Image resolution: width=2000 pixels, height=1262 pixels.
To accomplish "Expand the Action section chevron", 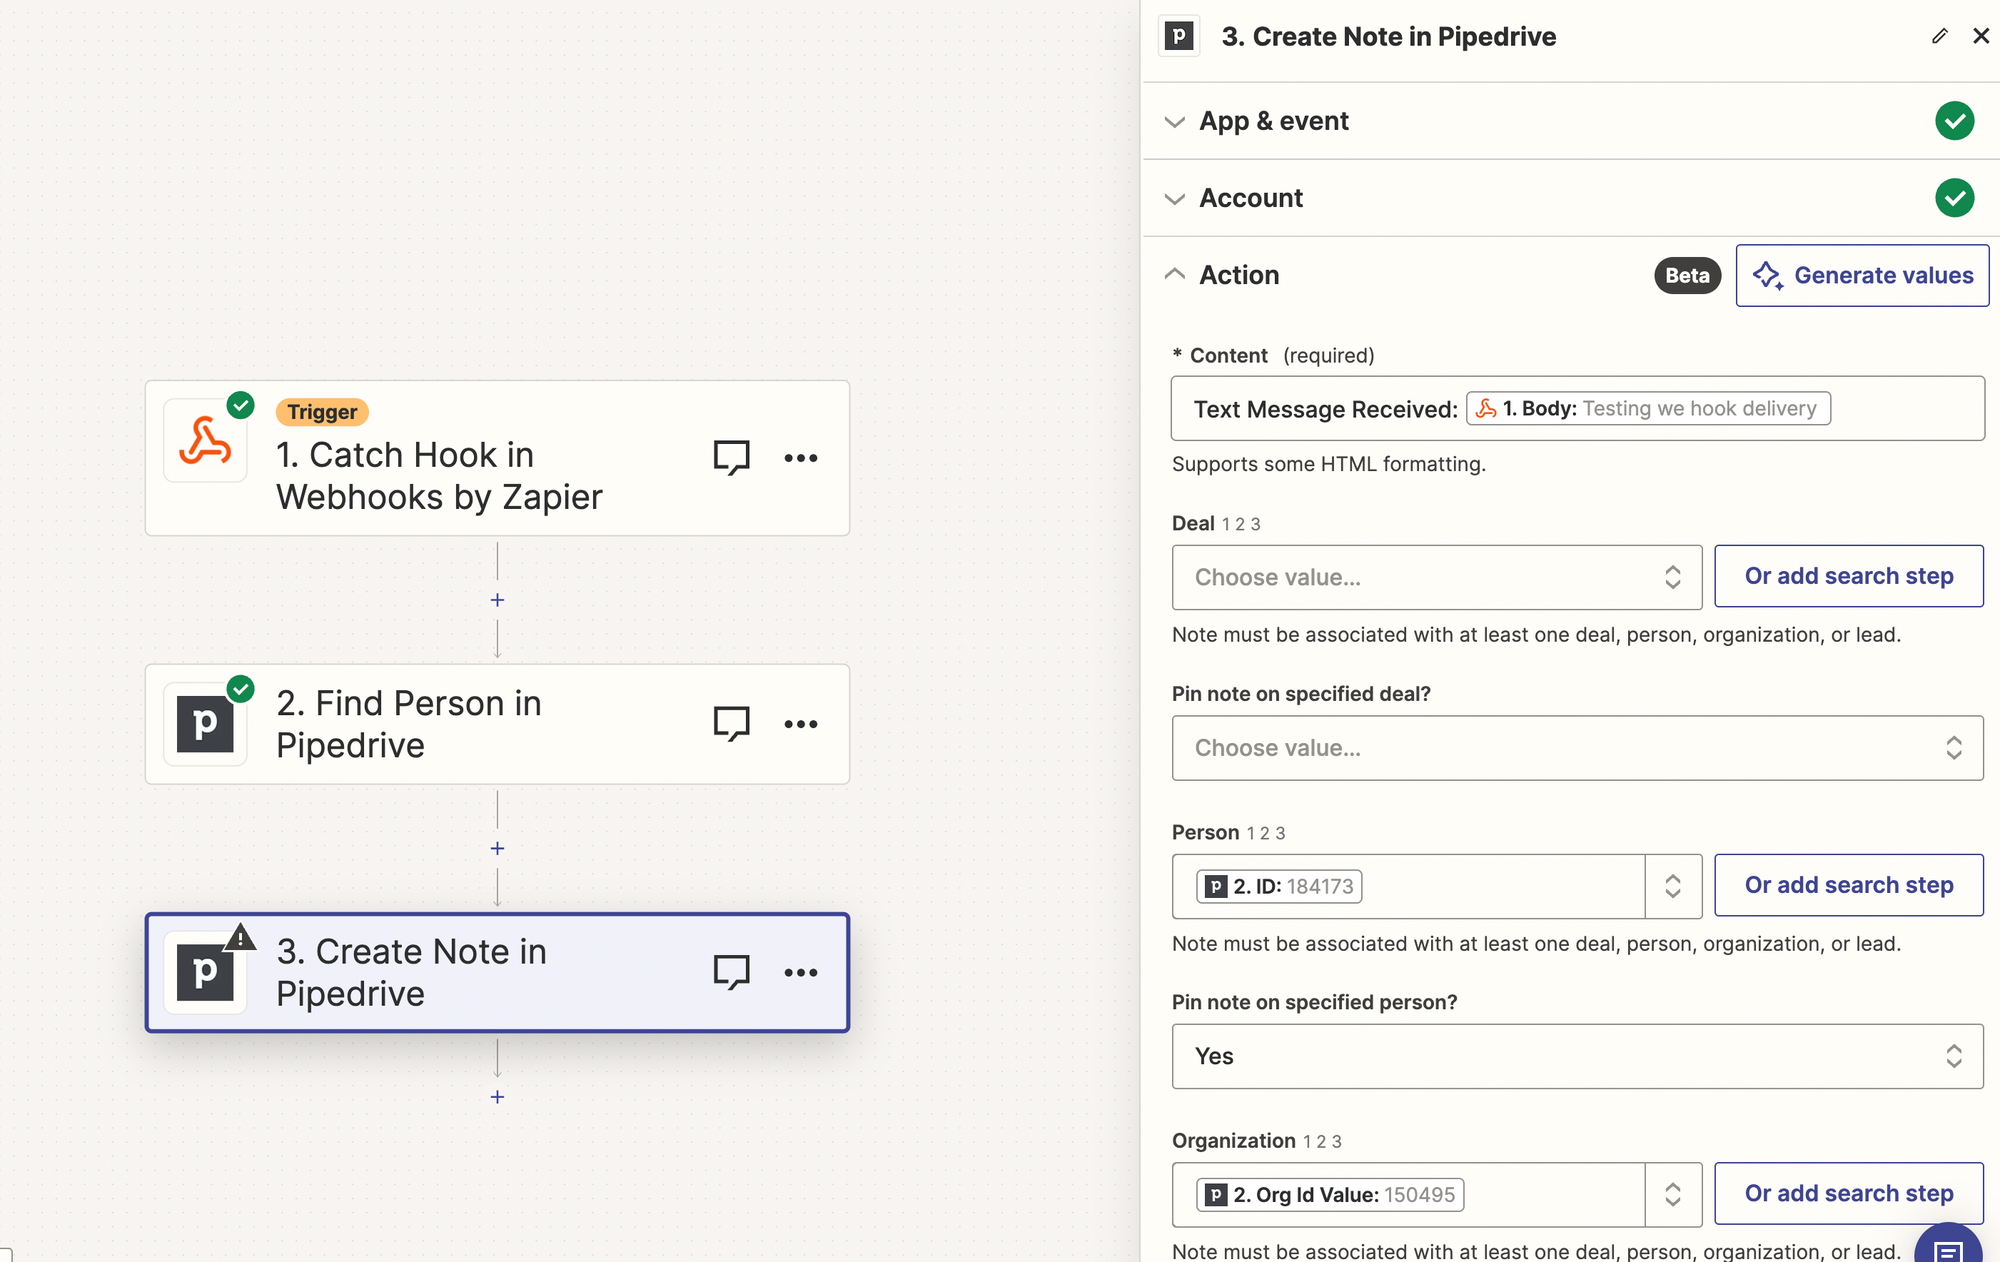I will point(1174,275).
